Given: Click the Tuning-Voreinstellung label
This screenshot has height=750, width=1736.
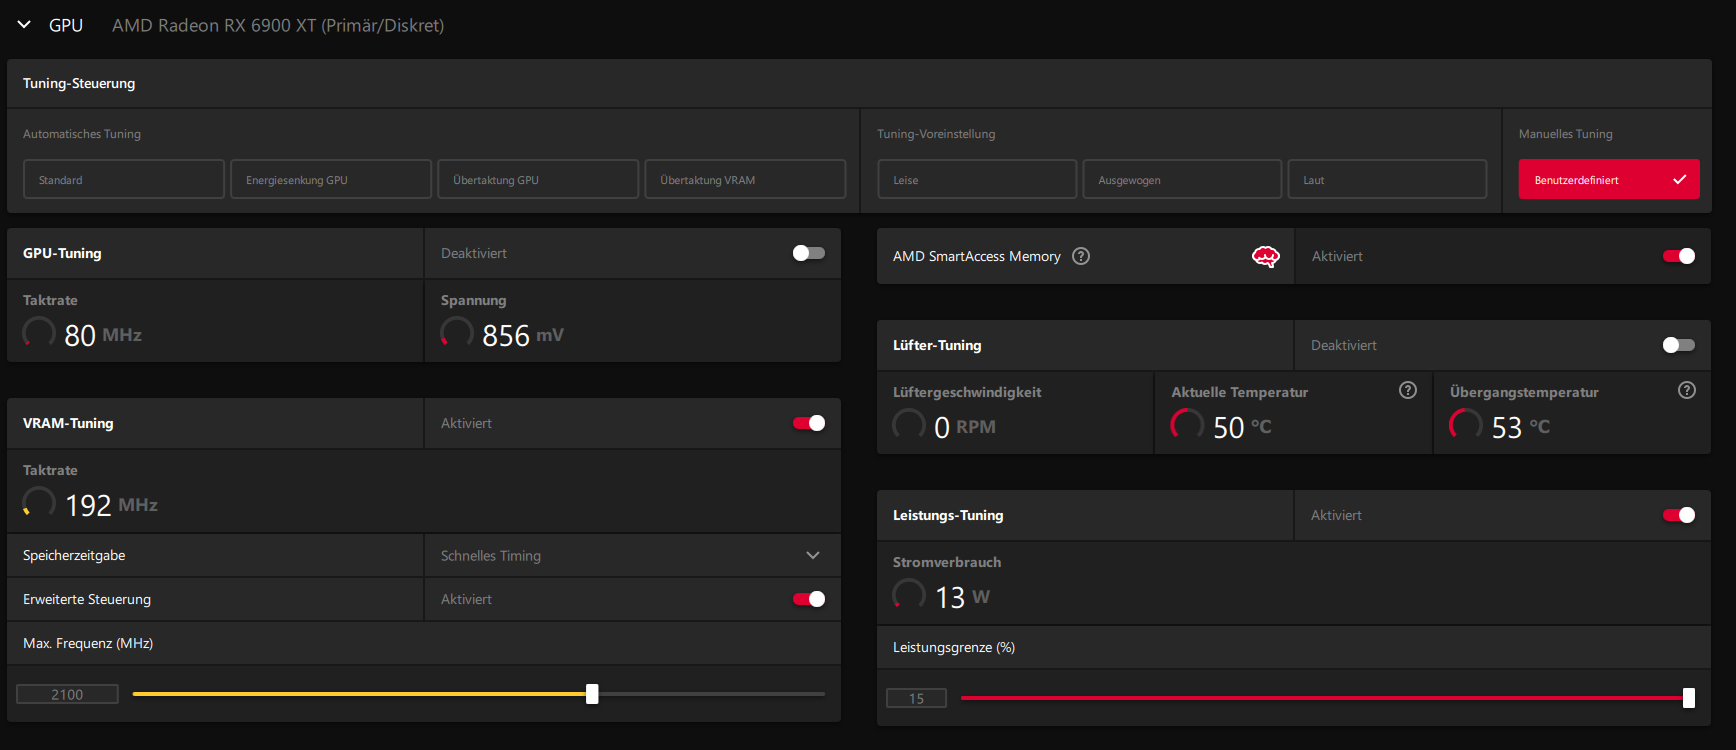Looking at the screenshot, I should pyautogui.click(x=936, y=134).
